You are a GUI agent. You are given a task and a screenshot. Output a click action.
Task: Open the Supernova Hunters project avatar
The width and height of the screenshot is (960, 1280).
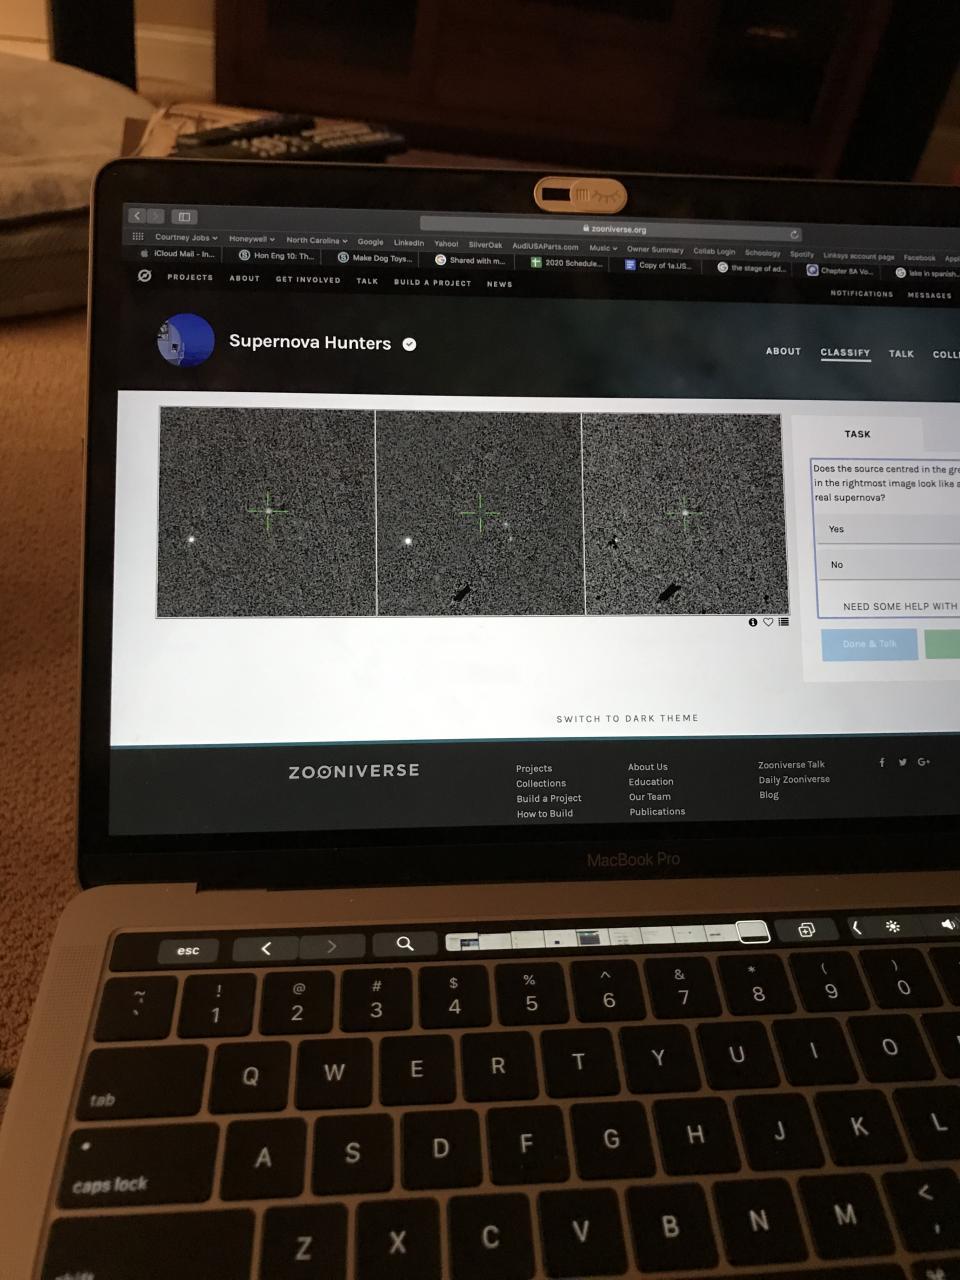pyautogui.click(x=186, y=340)
